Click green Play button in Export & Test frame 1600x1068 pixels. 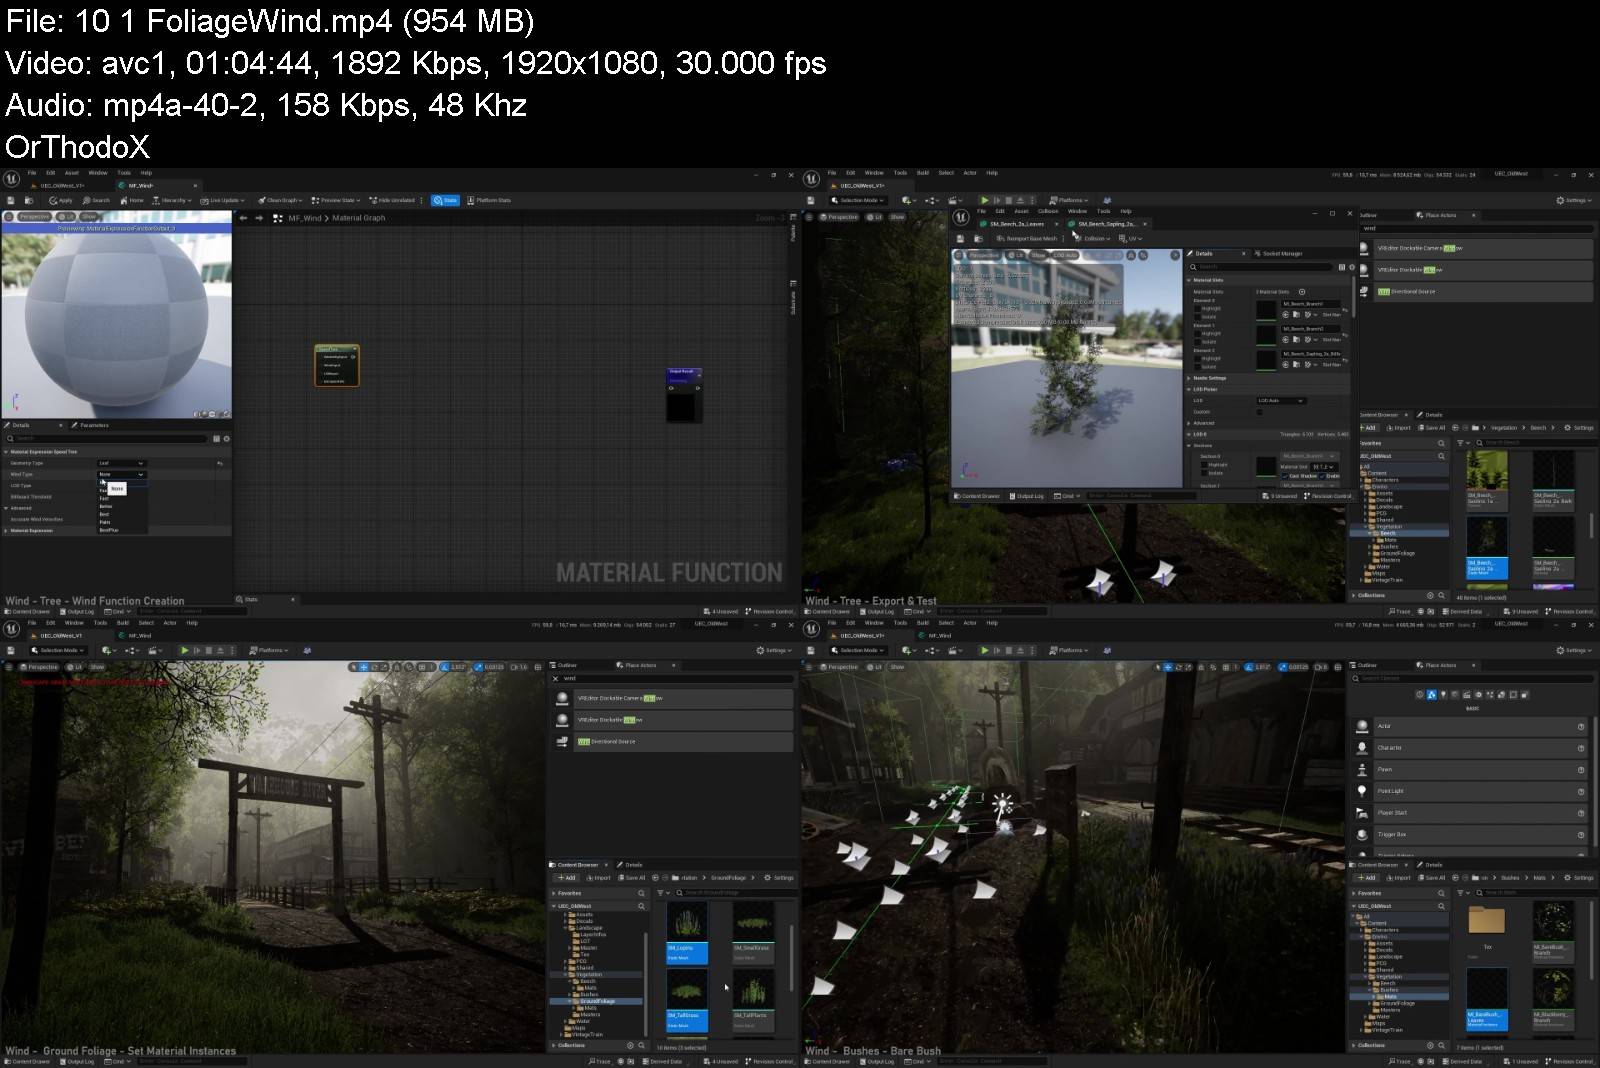[984, 200]
